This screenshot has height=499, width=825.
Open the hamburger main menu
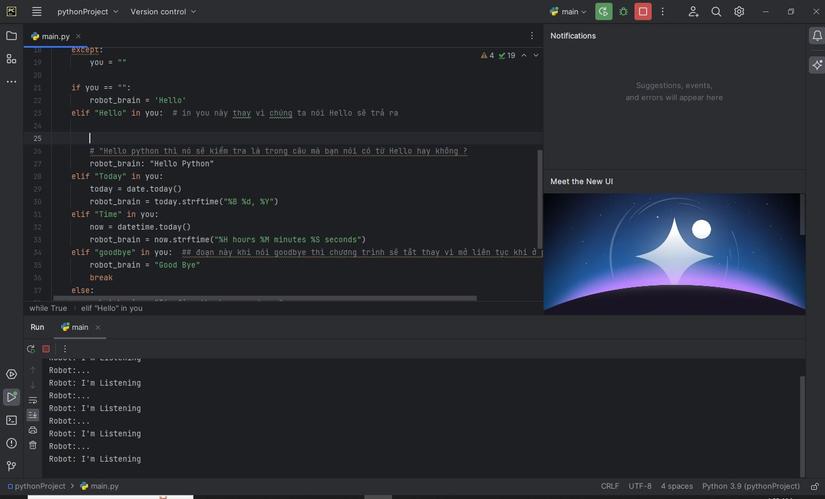coord(37,12)
